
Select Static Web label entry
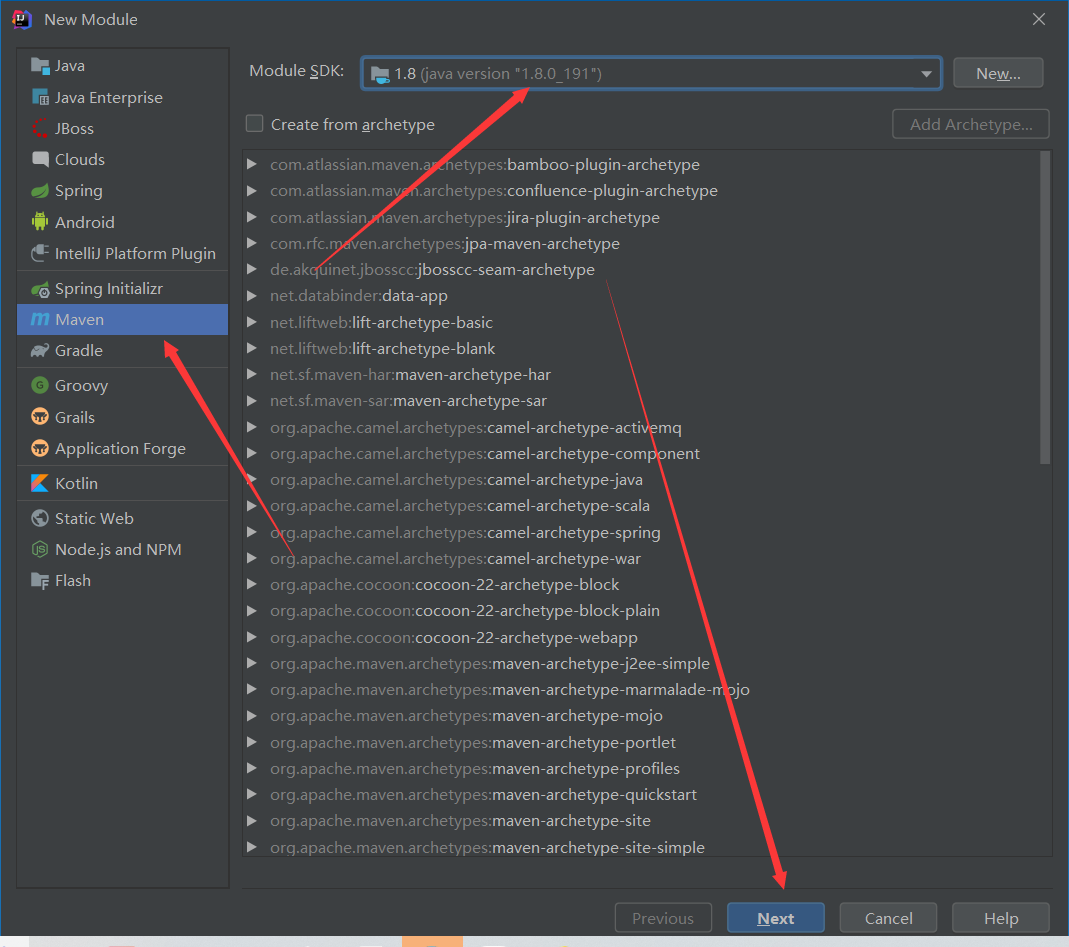click(94, 518)
